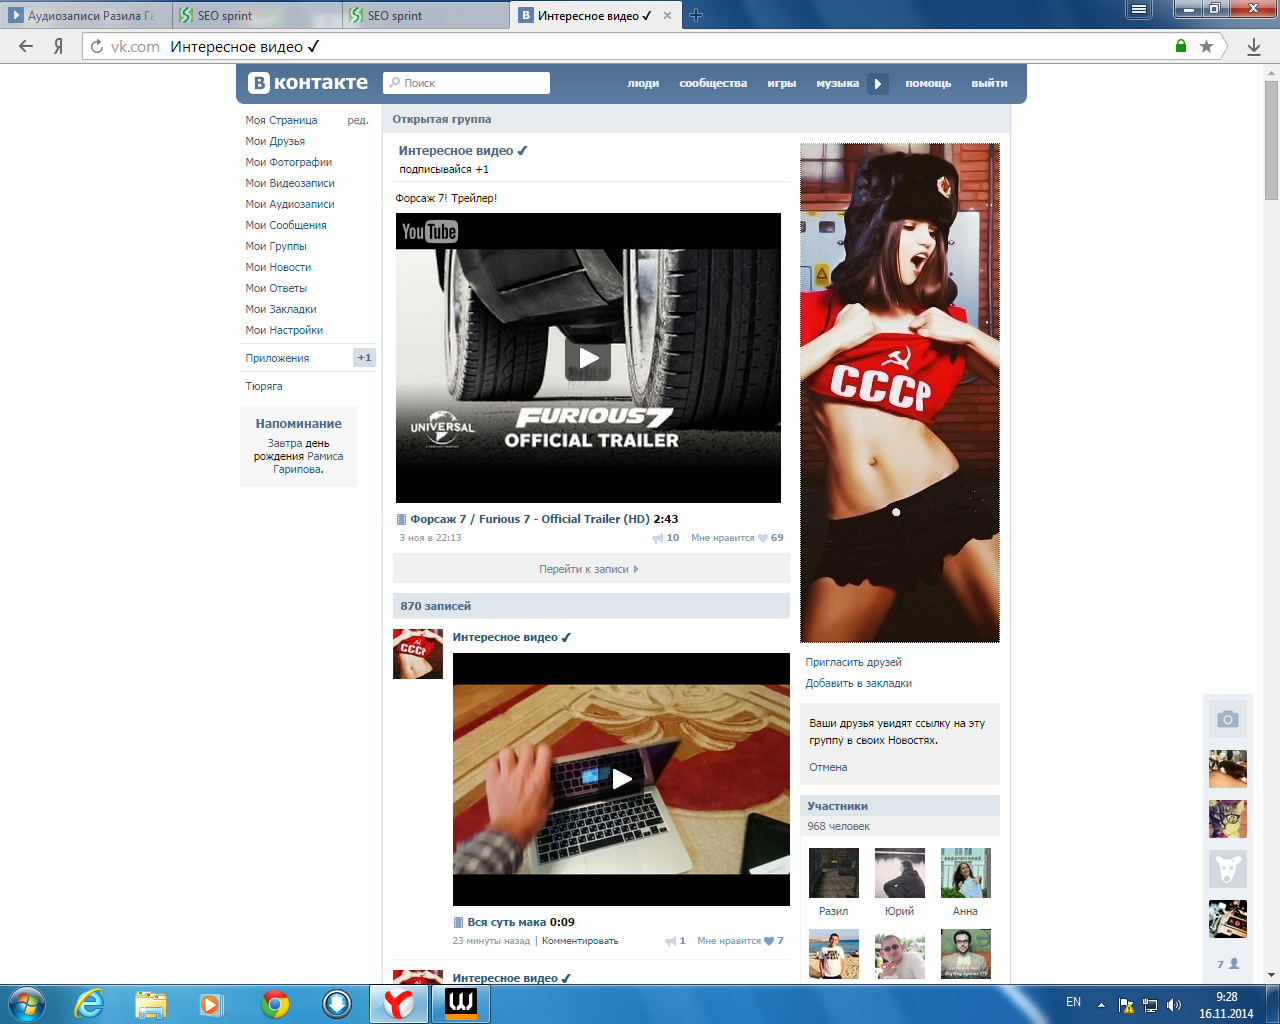Image resolution: width=1280 pixels, height=1024 pixels.
Task: Click 'выйти' to log out
Action: [989, 84]
